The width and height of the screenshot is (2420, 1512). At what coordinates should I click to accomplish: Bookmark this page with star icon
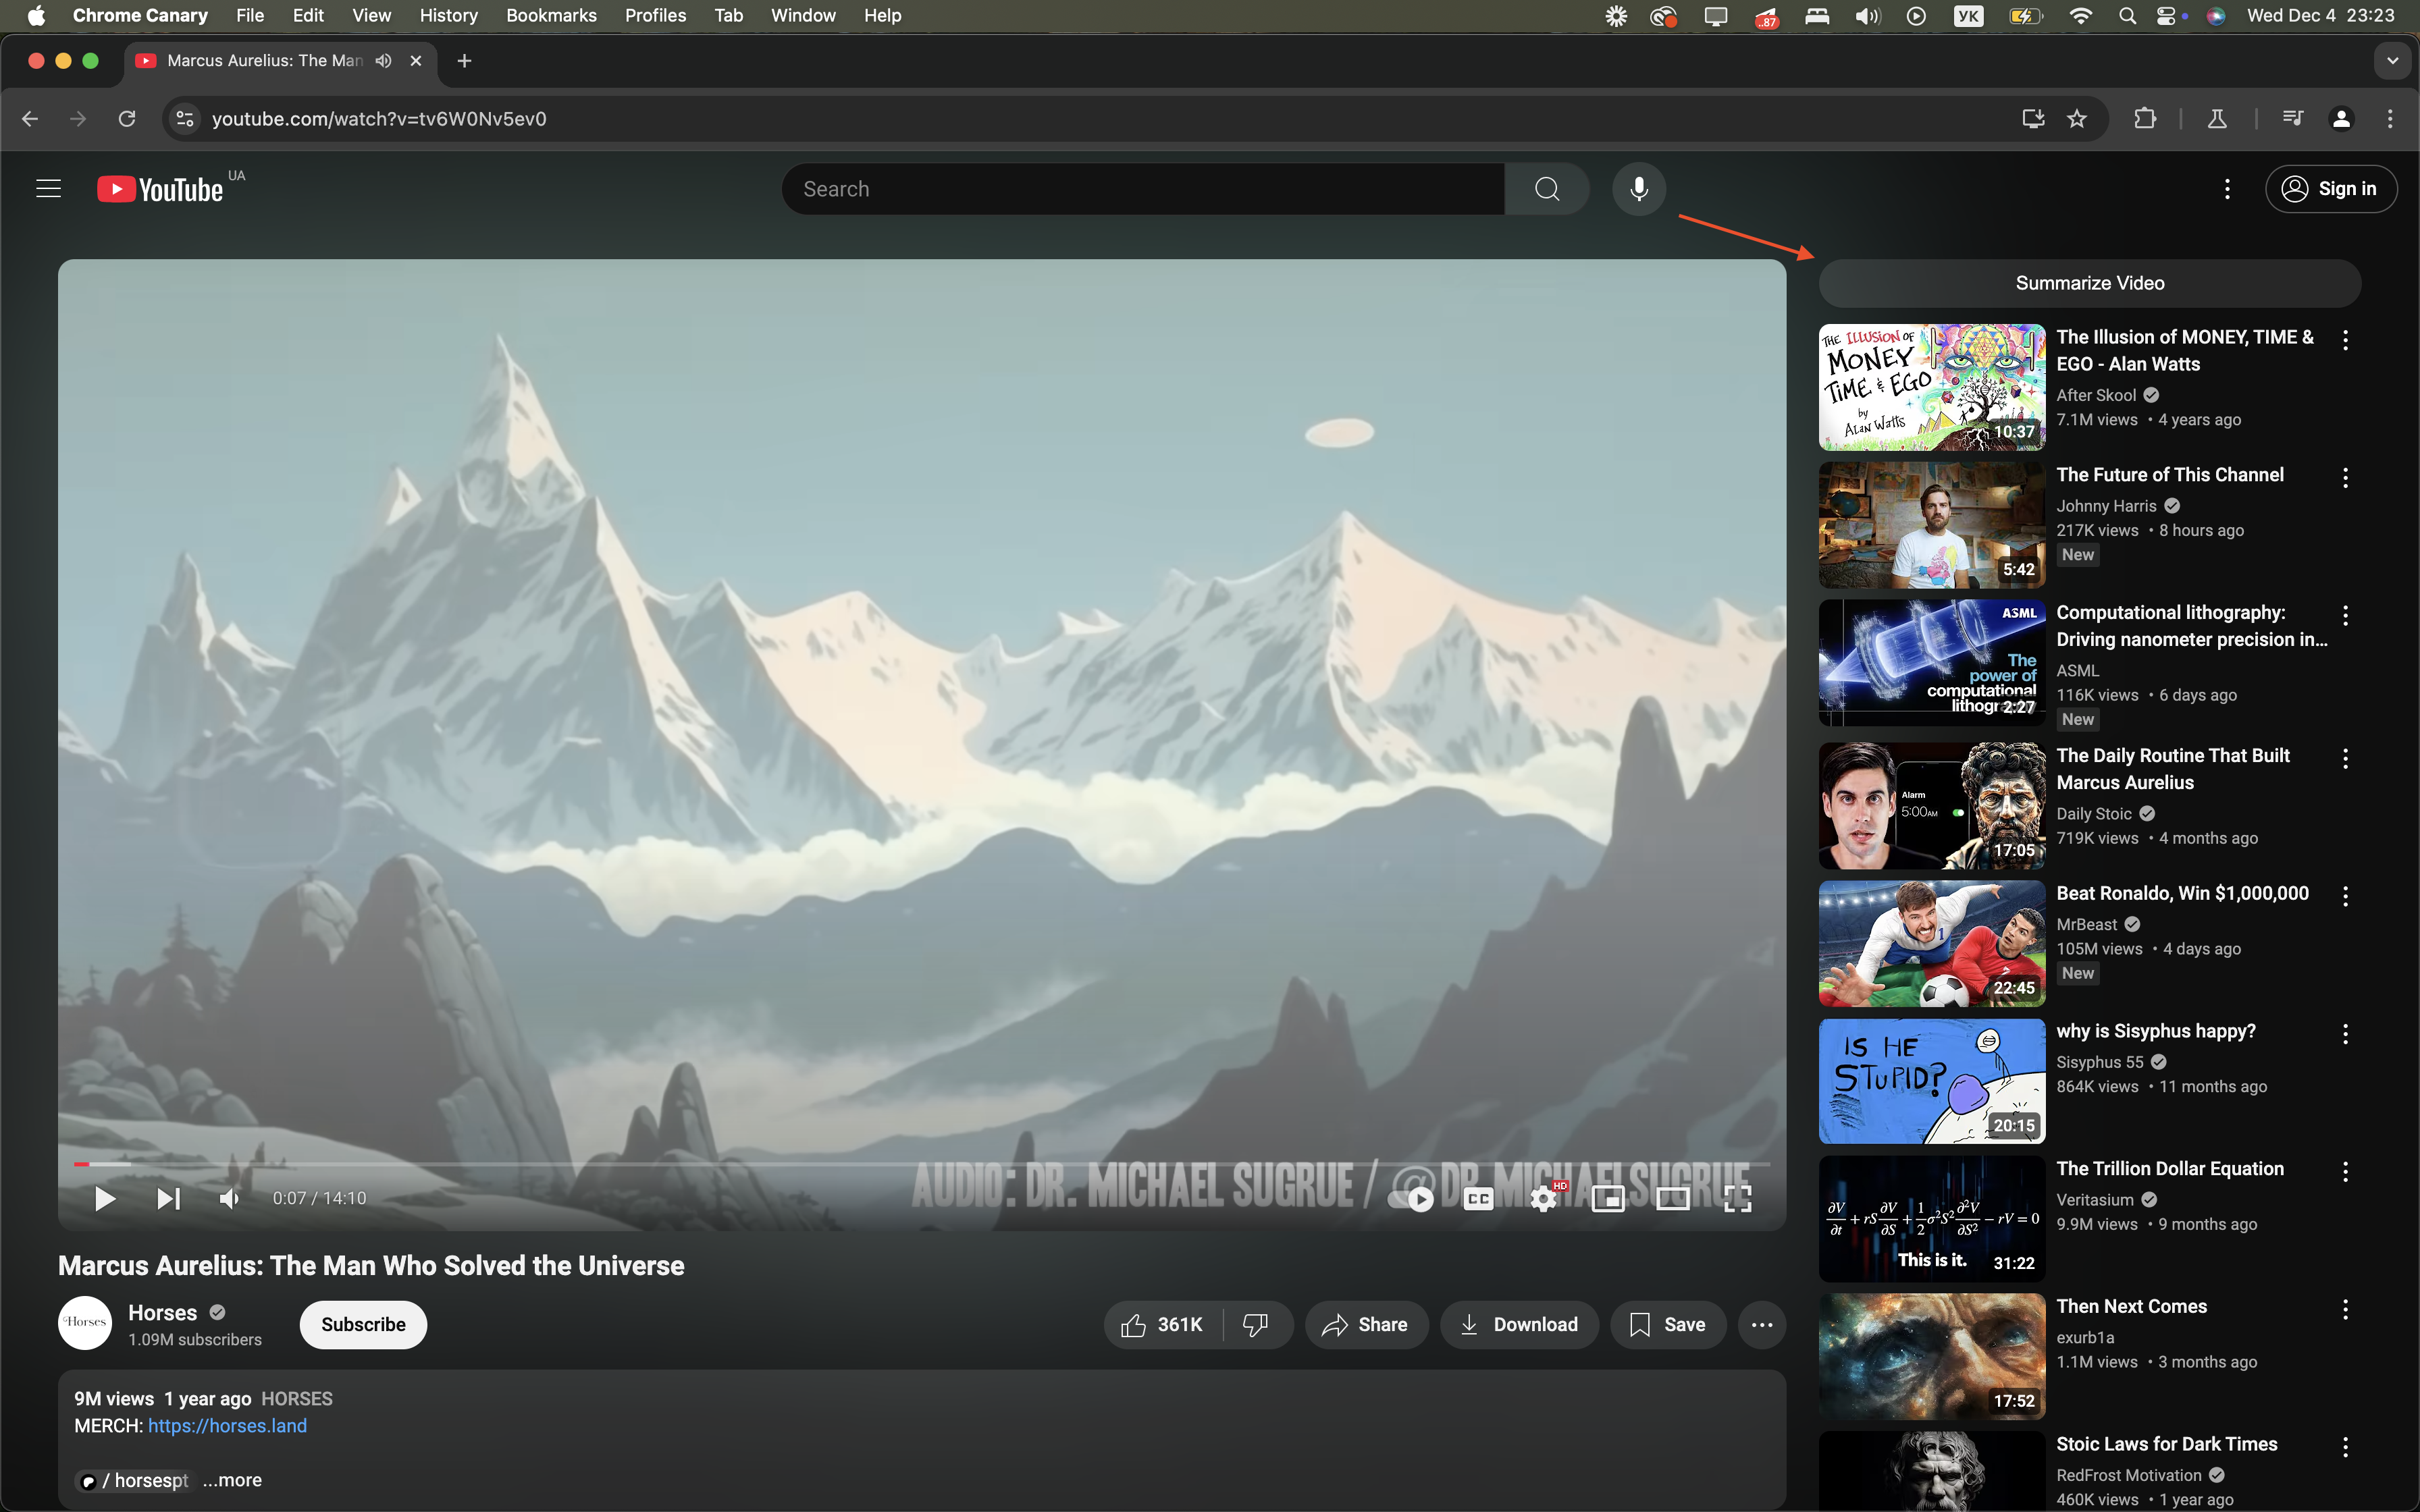pyautogui.click(x=2077, y=119)
